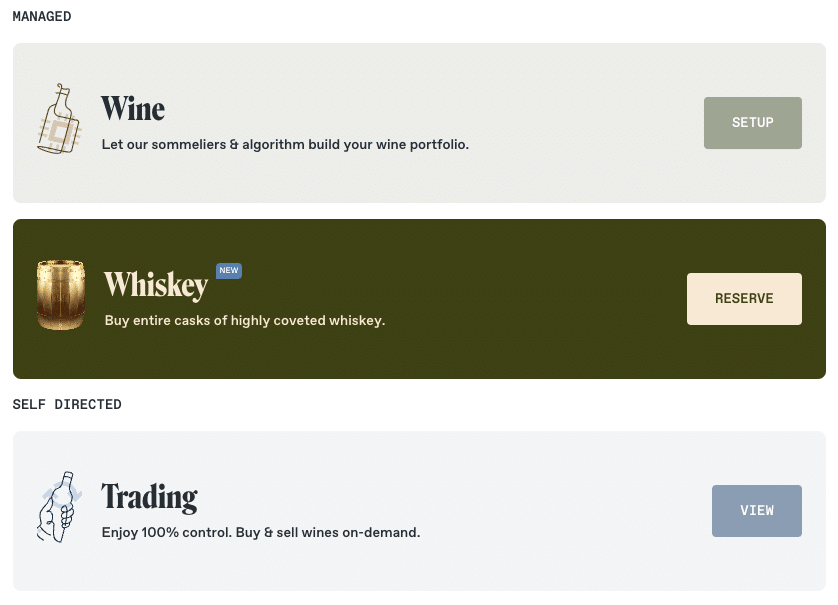Reserve a whiskey cask
The height and width of the screenshot is (605, 838).
click(744, 299)
